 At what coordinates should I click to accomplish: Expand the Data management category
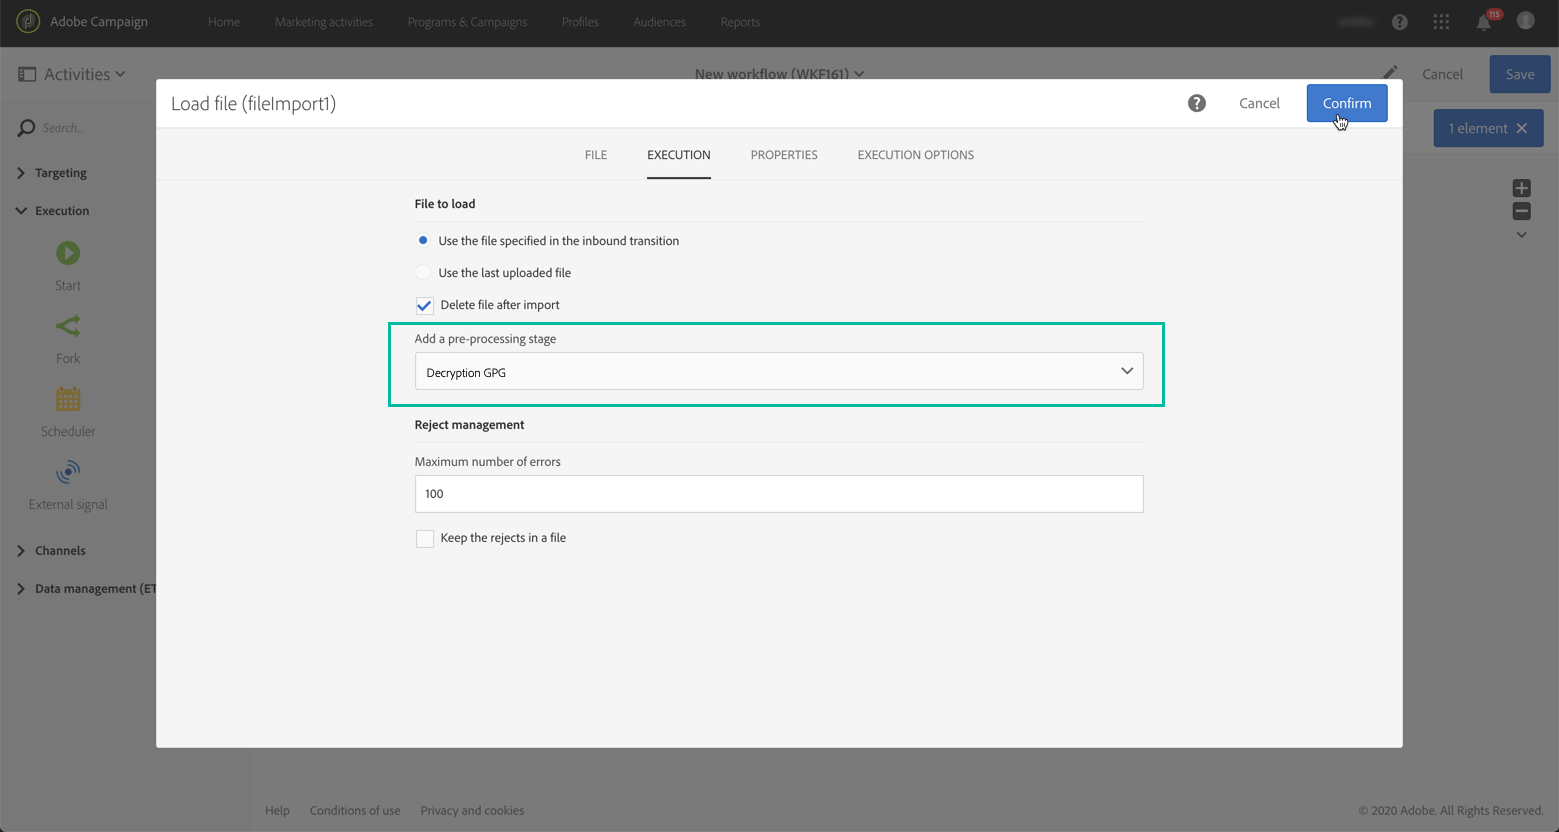click(21, 589)
